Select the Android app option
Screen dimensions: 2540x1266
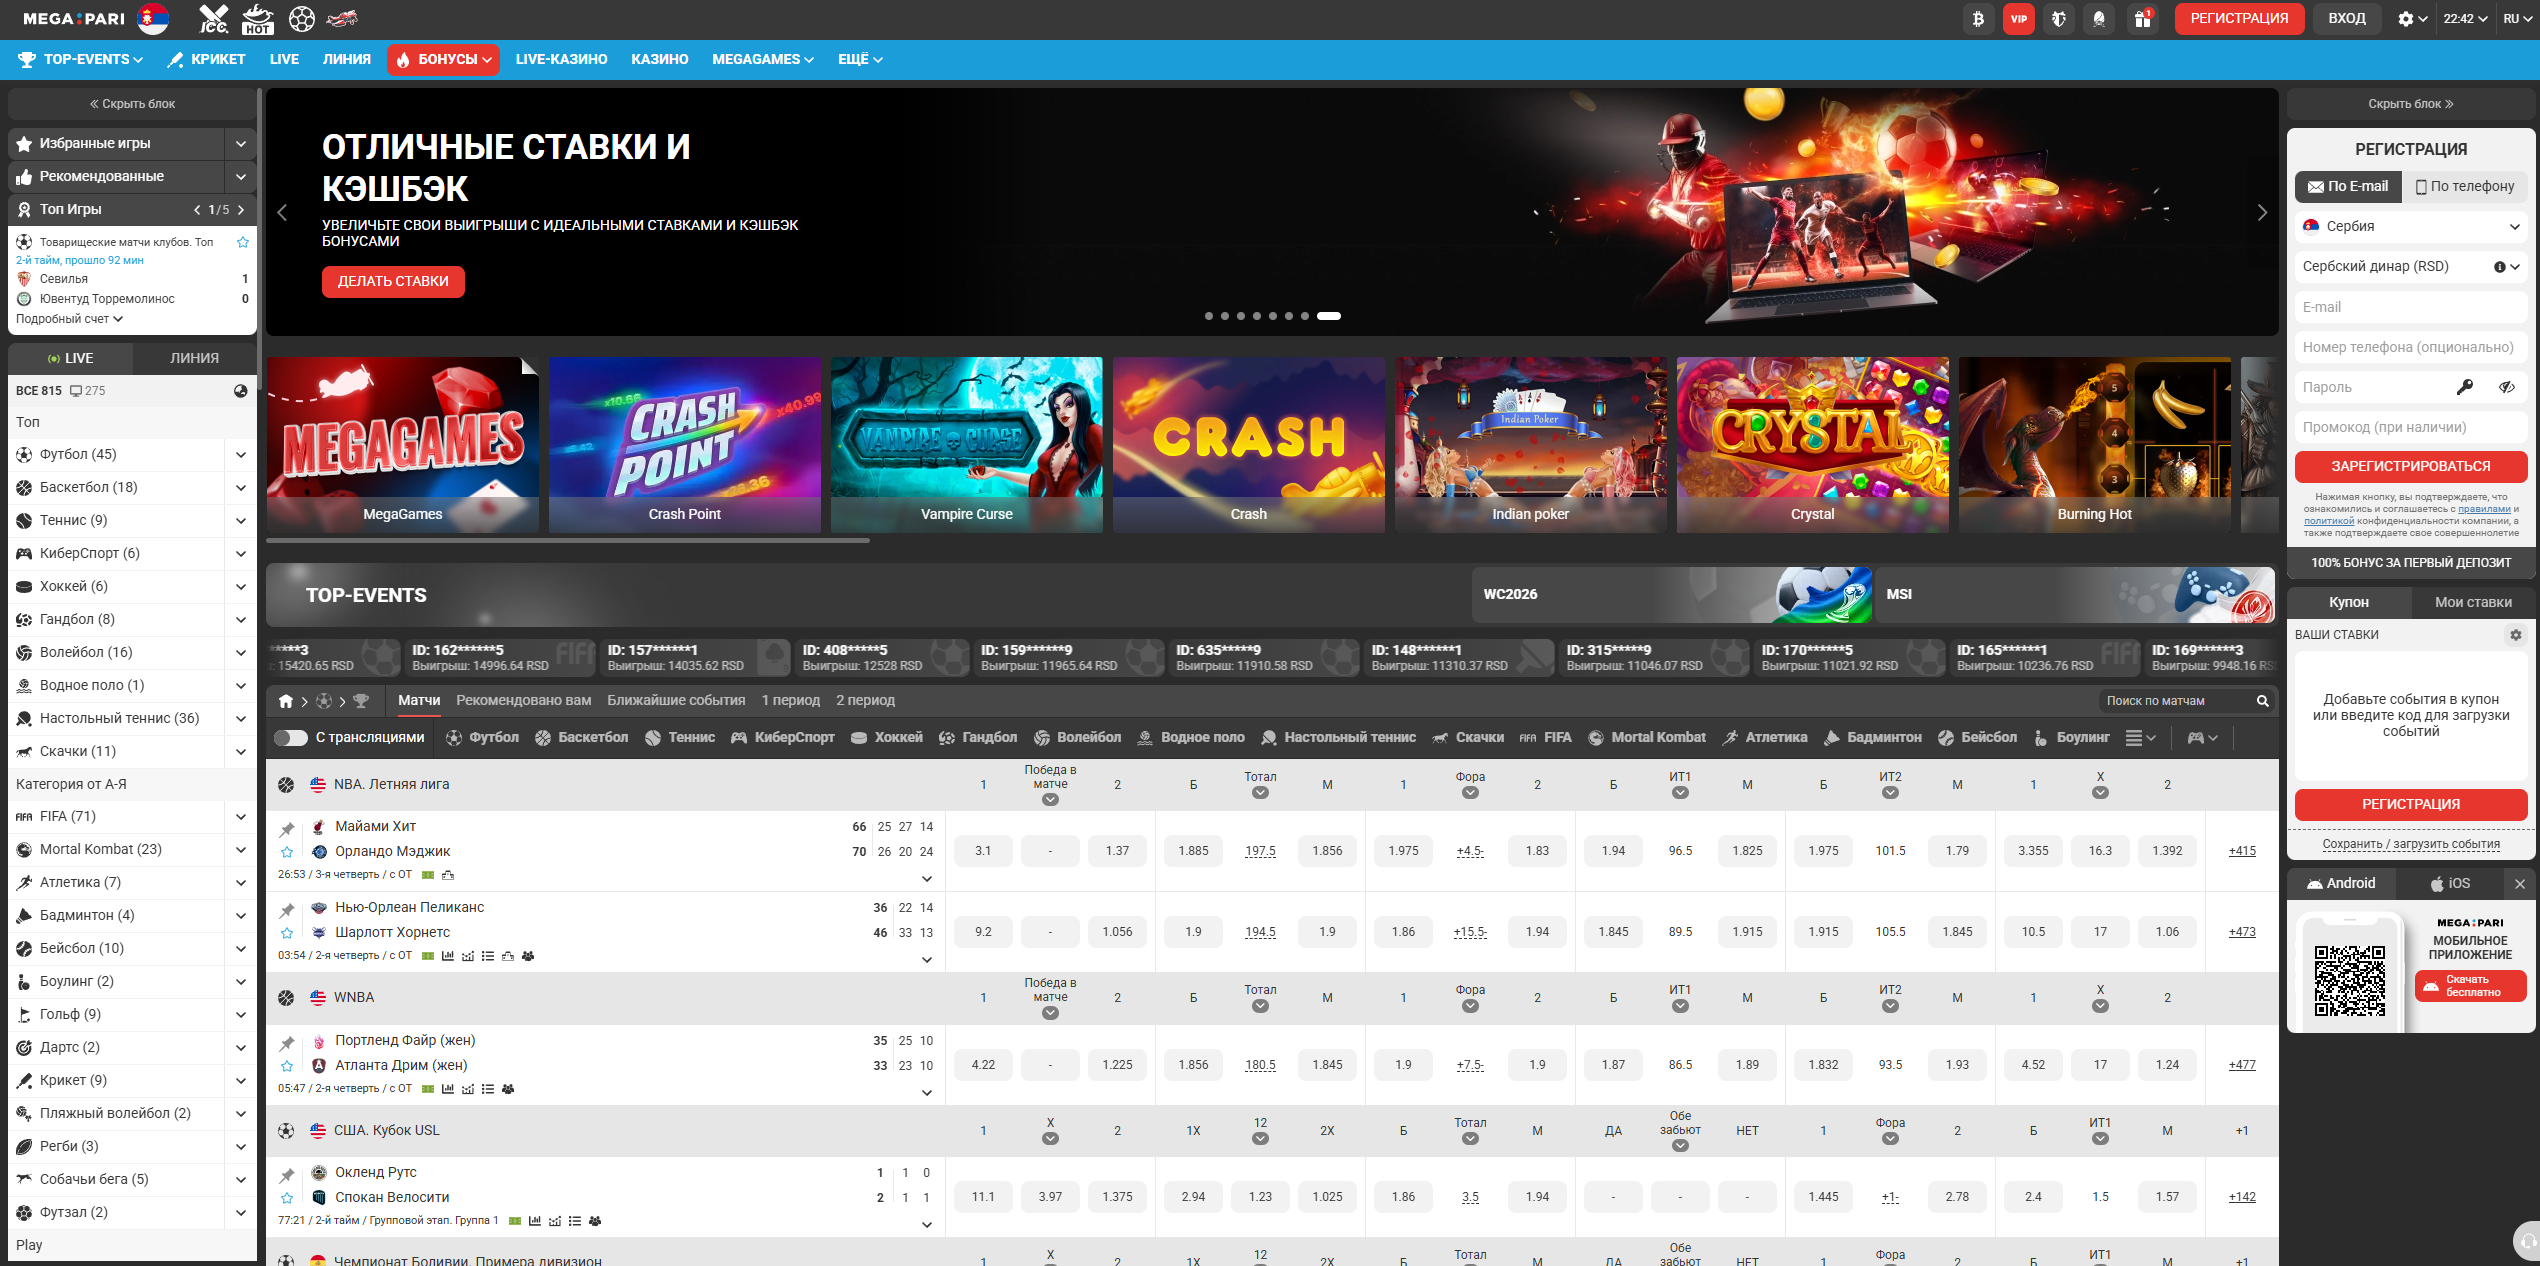[2341, 884]
